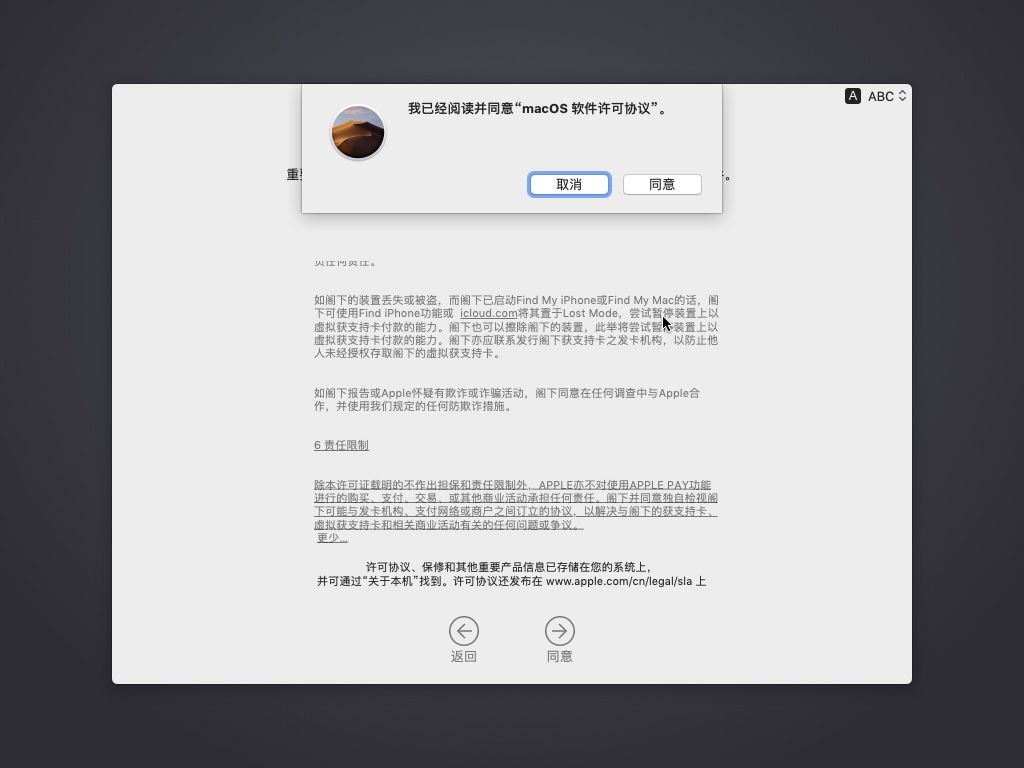
Task: Collapse the text using the "更少..." link
Action: click(x=332, y=538)
